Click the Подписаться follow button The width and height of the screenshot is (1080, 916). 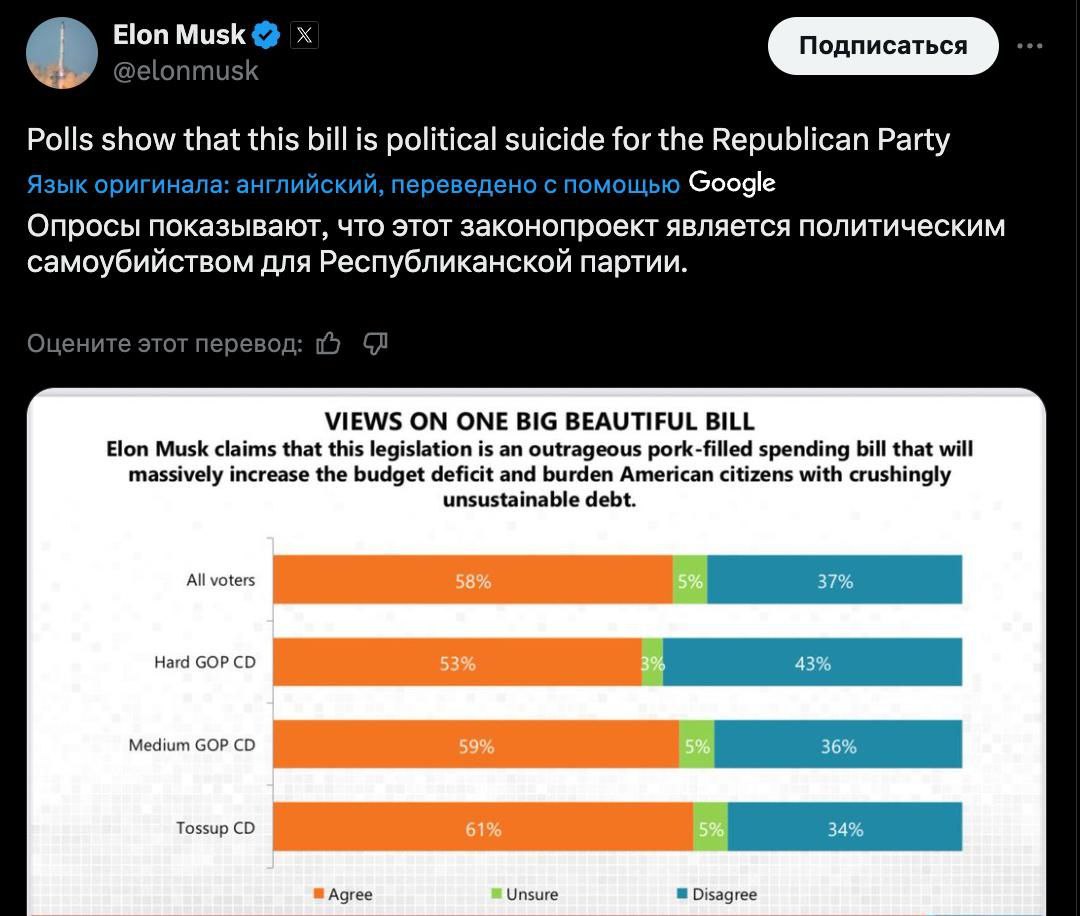(x=882, y=46)
